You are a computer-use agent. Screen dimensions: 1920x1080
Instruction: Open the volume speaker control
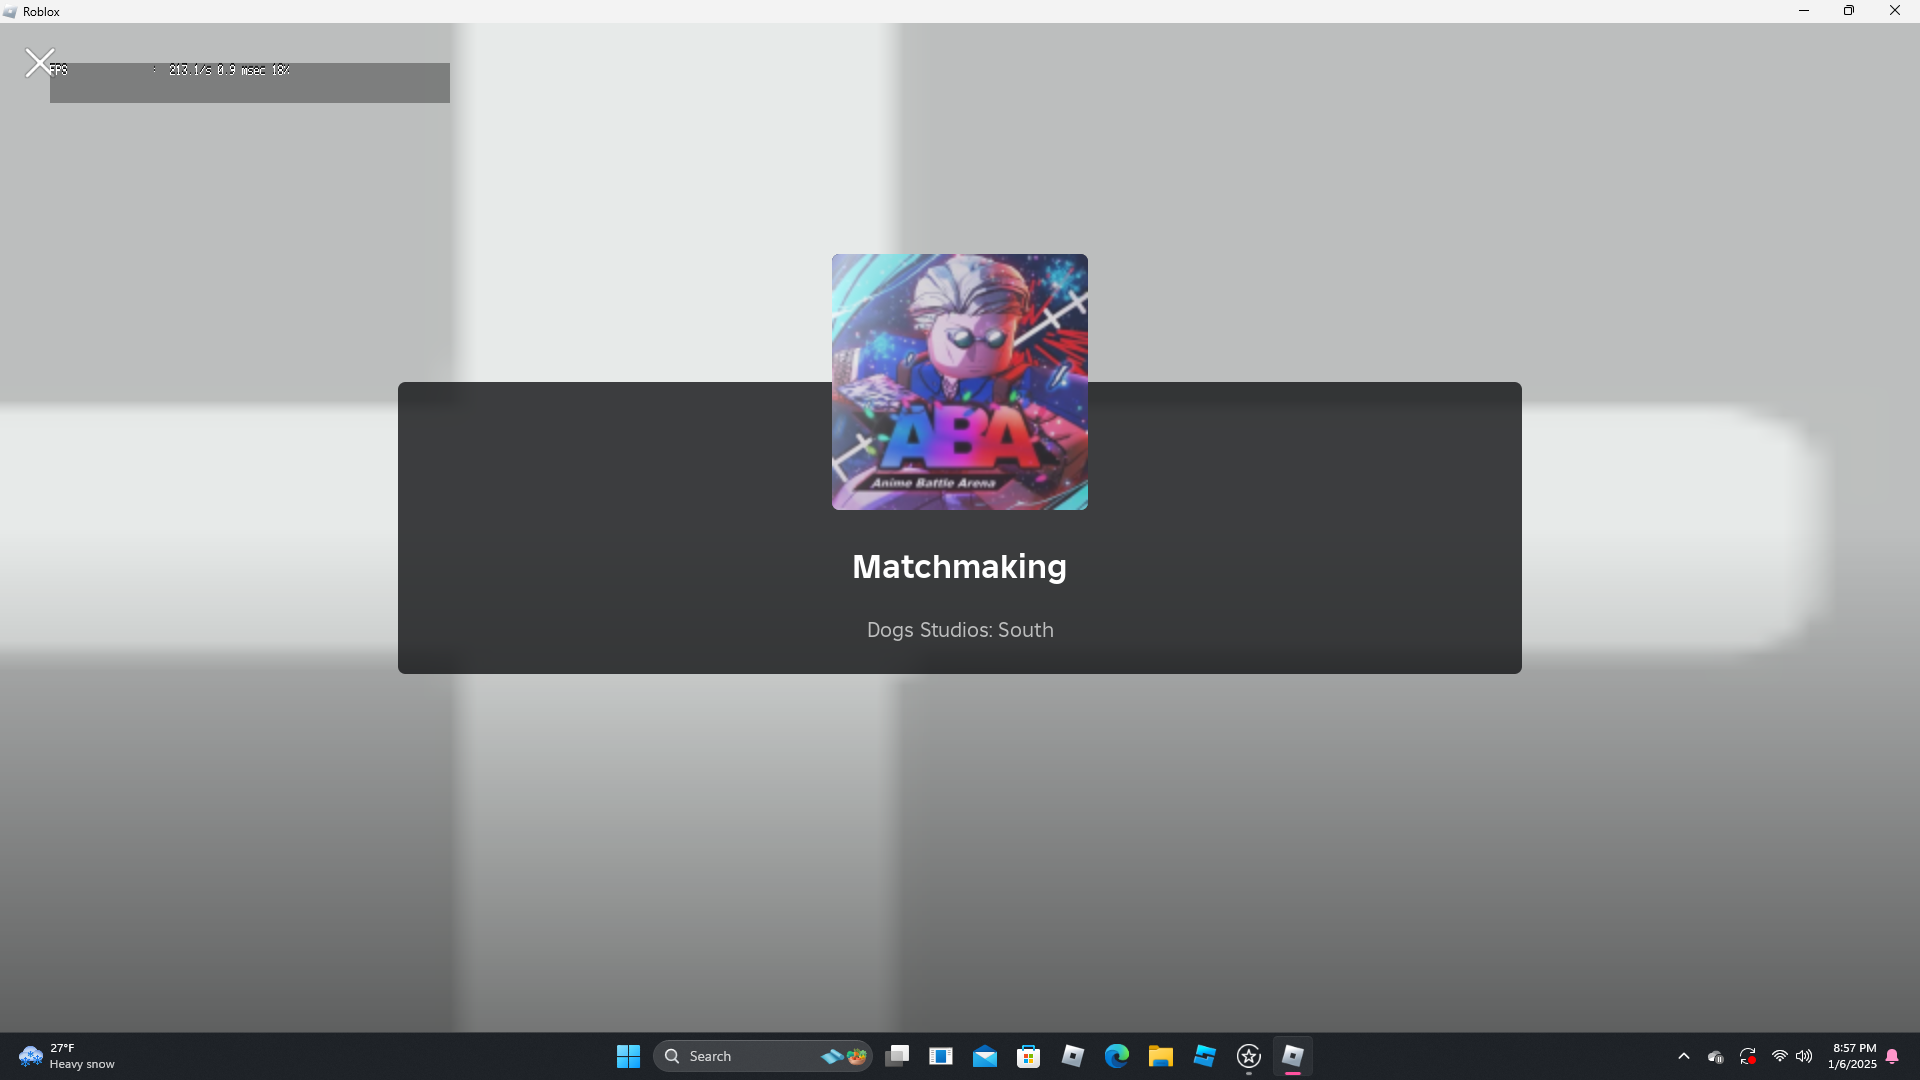tap(1804, 1056)
